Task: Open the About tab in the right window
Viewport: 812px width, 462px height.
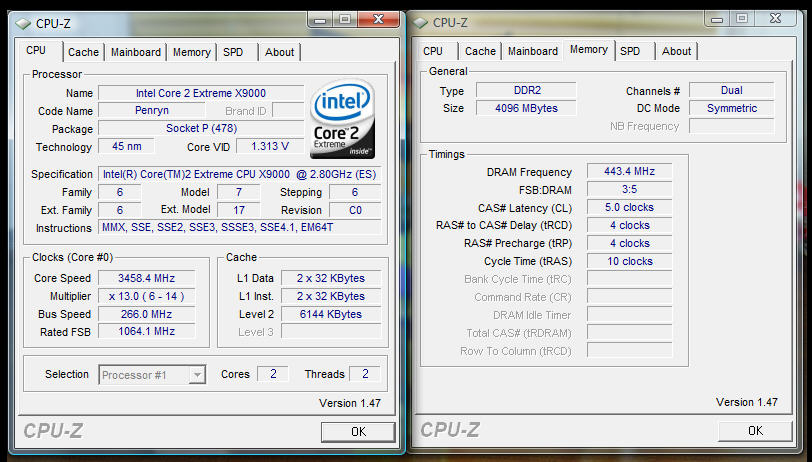Action: [x=677, y=51]
